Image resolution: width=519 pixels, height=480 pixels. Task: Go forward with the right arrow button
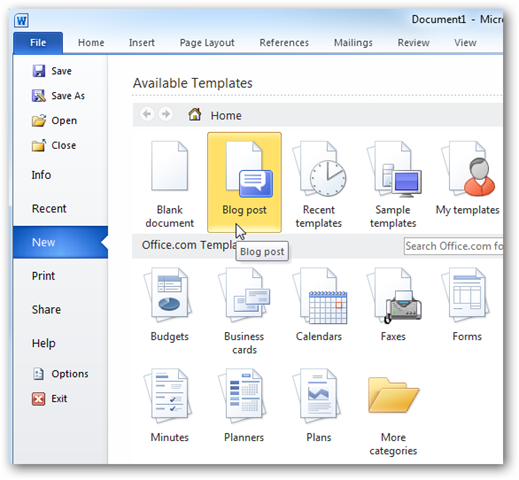pos(166,114)
